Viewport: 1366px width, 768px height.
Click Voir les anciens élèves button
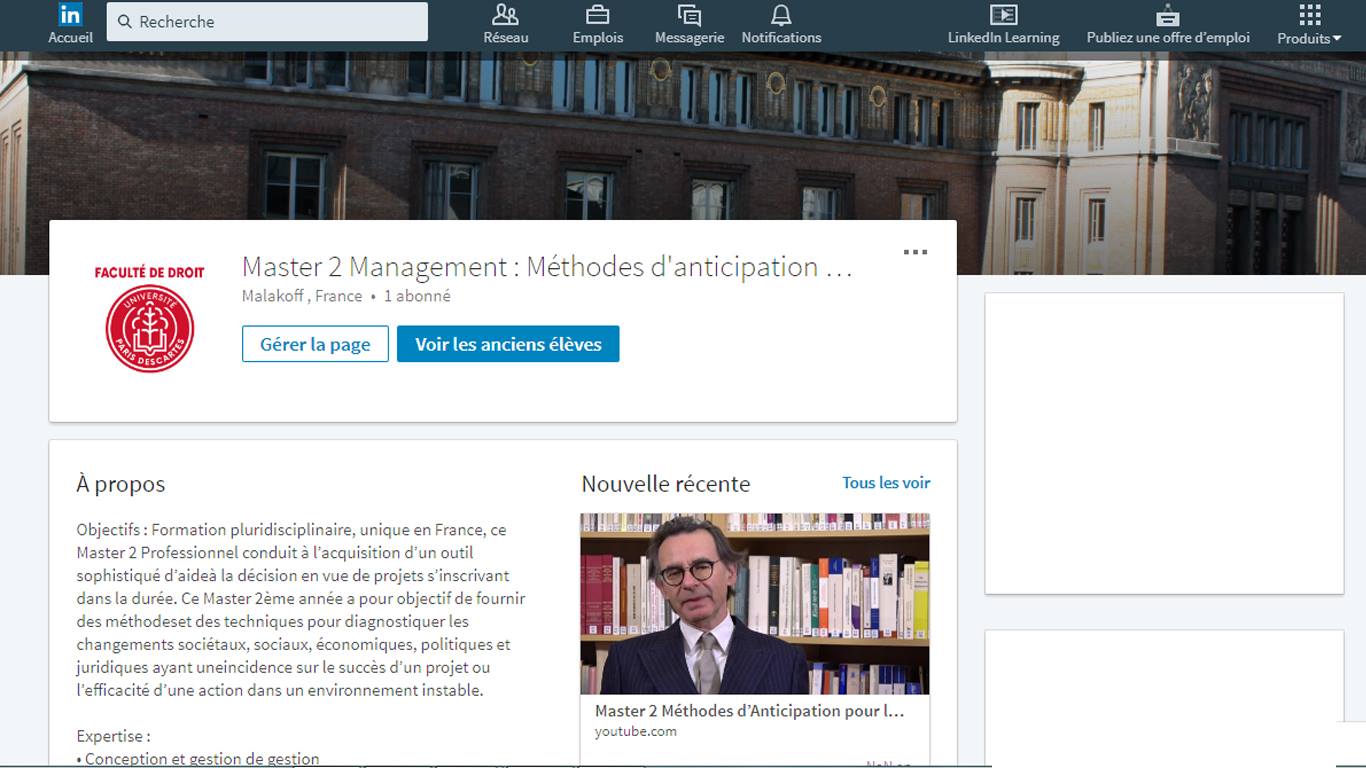(508, 344)
